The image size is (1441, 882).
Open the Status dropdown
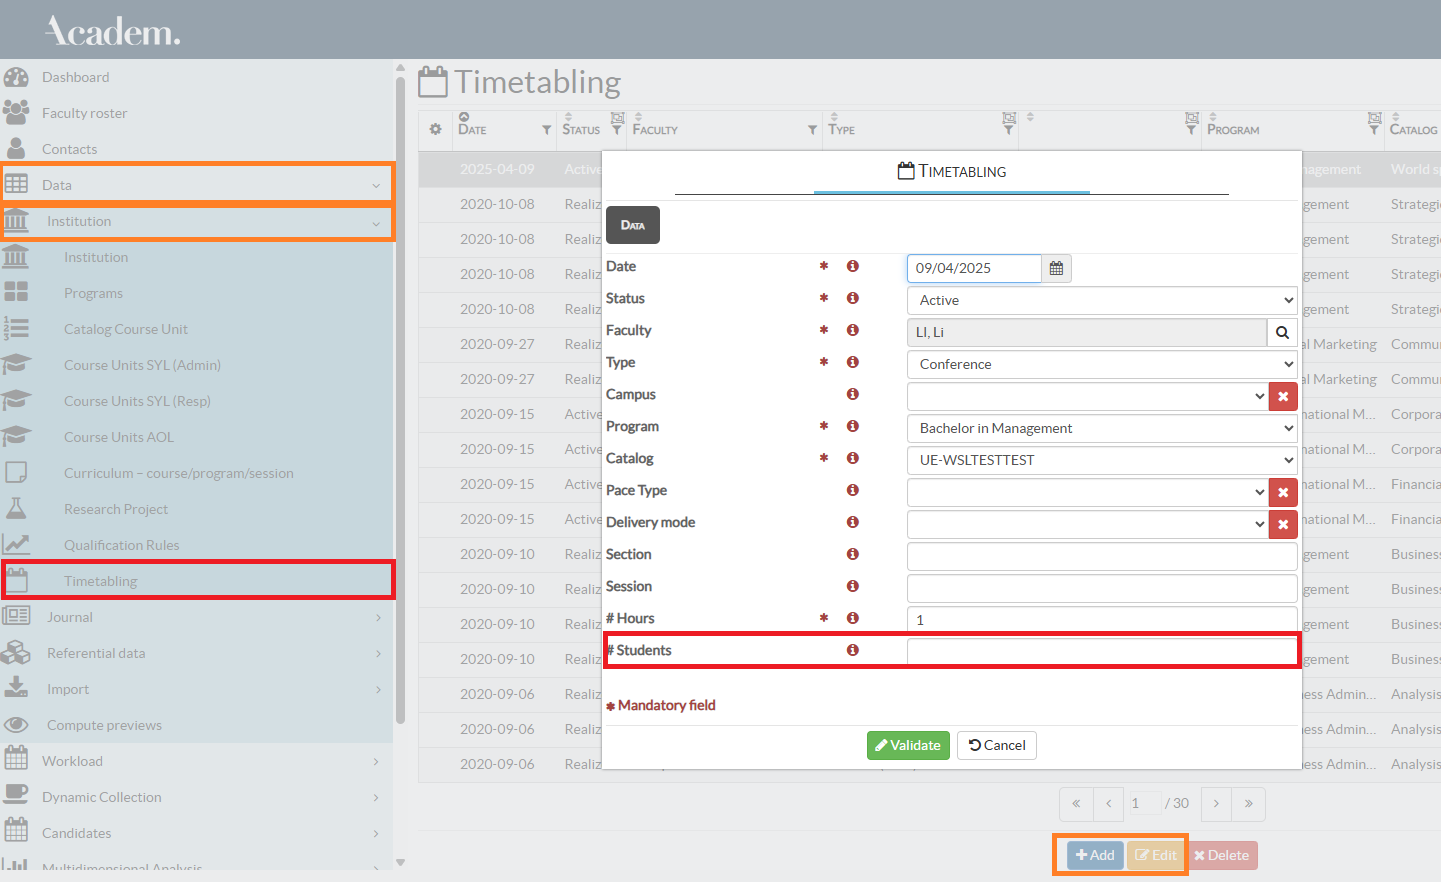(1101, 300)
